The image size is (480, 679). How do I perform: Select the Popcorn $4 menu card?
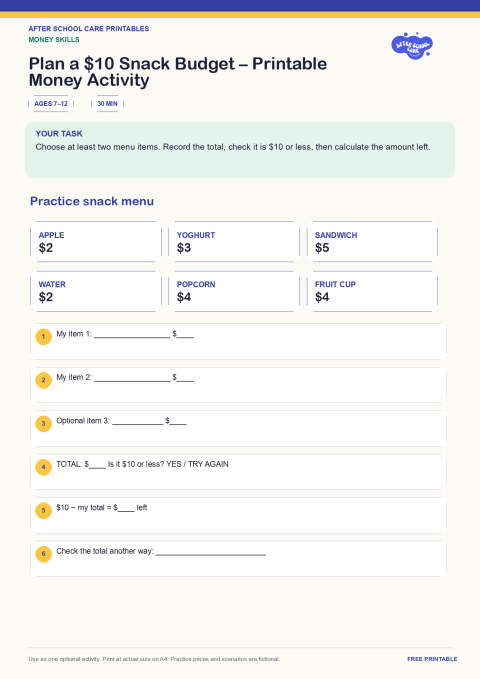(234, 291)
